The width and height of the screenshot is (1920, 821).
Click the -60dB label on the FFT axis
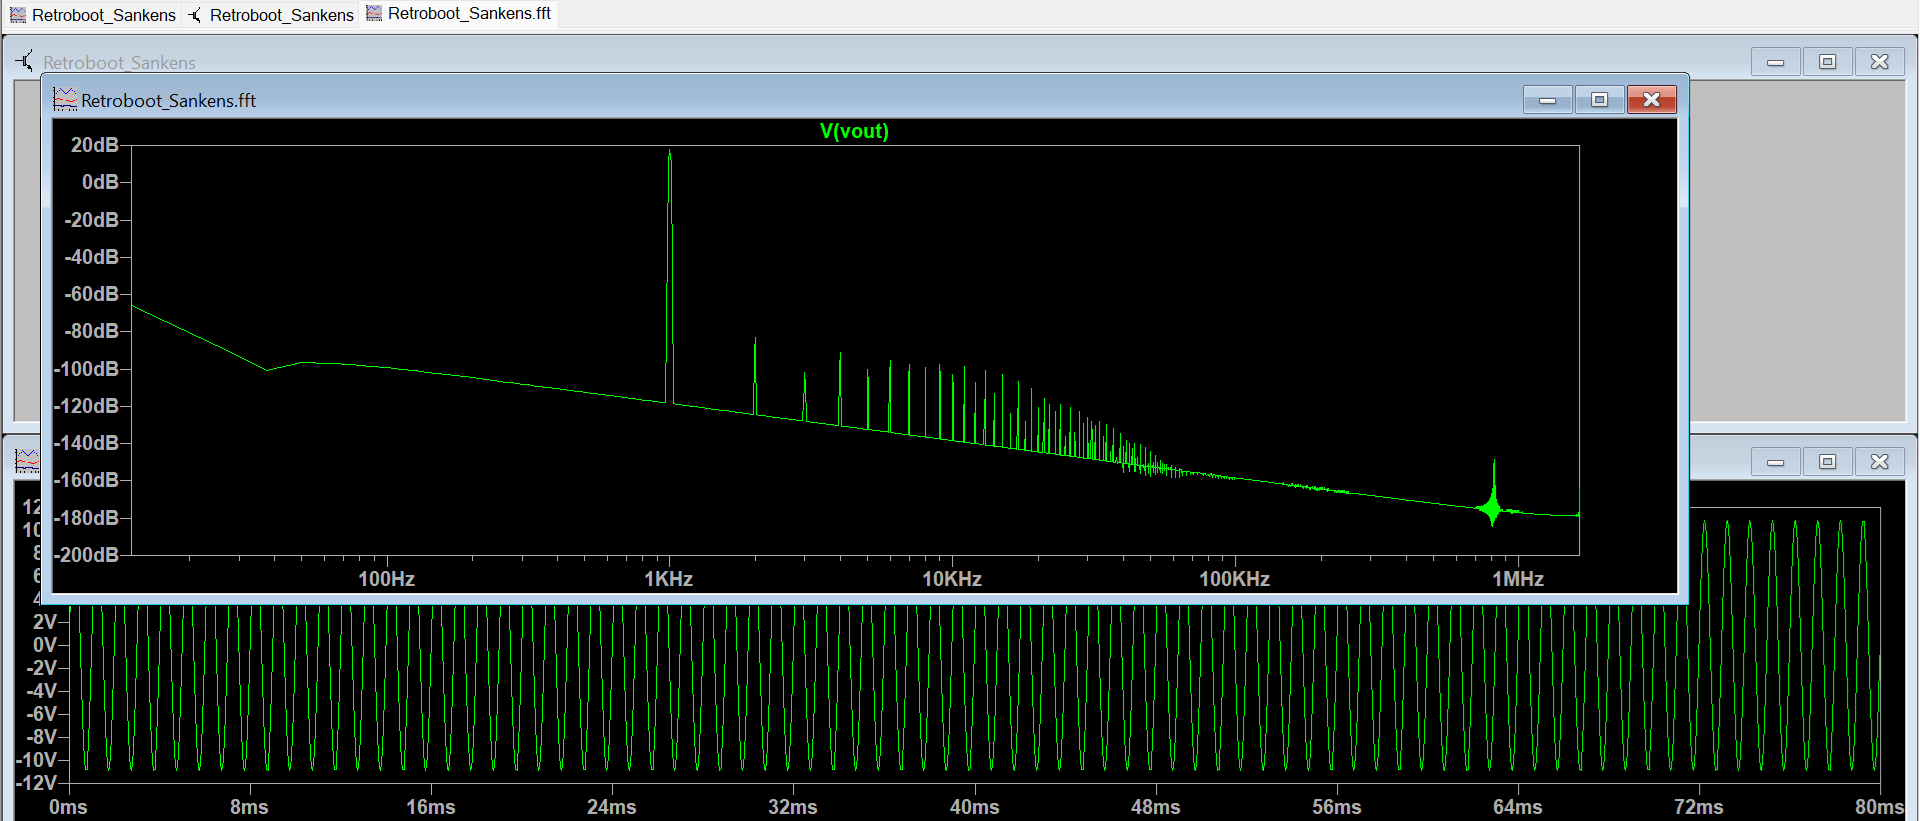[x=92, y=294]
